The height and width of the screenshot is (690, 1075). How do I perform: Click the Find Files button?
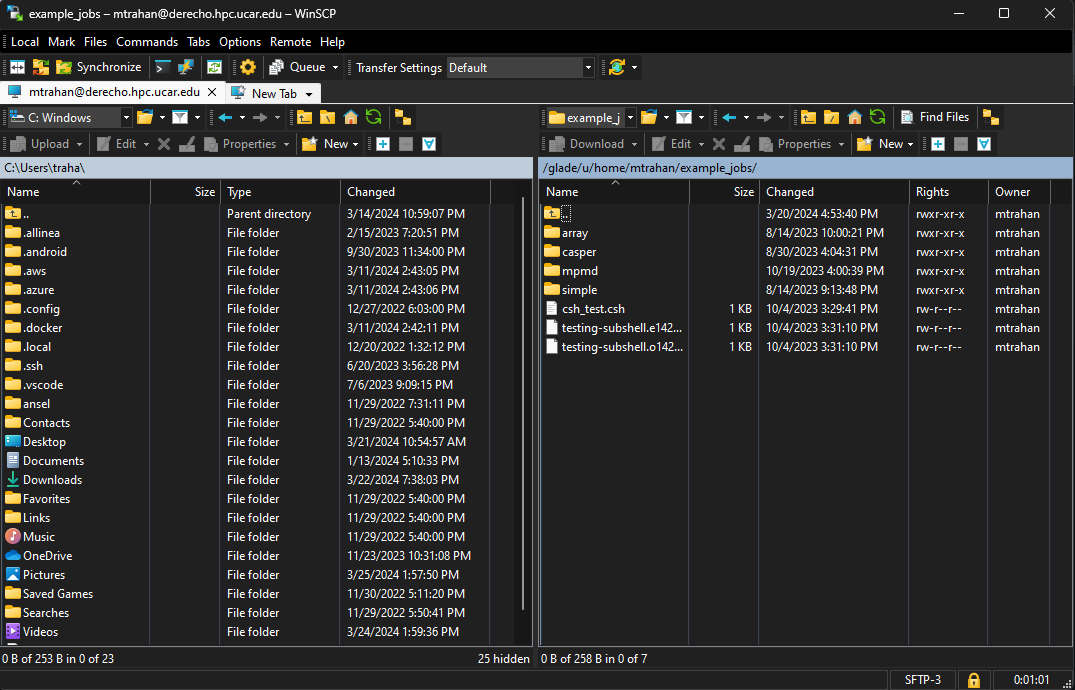pos(934,117)
